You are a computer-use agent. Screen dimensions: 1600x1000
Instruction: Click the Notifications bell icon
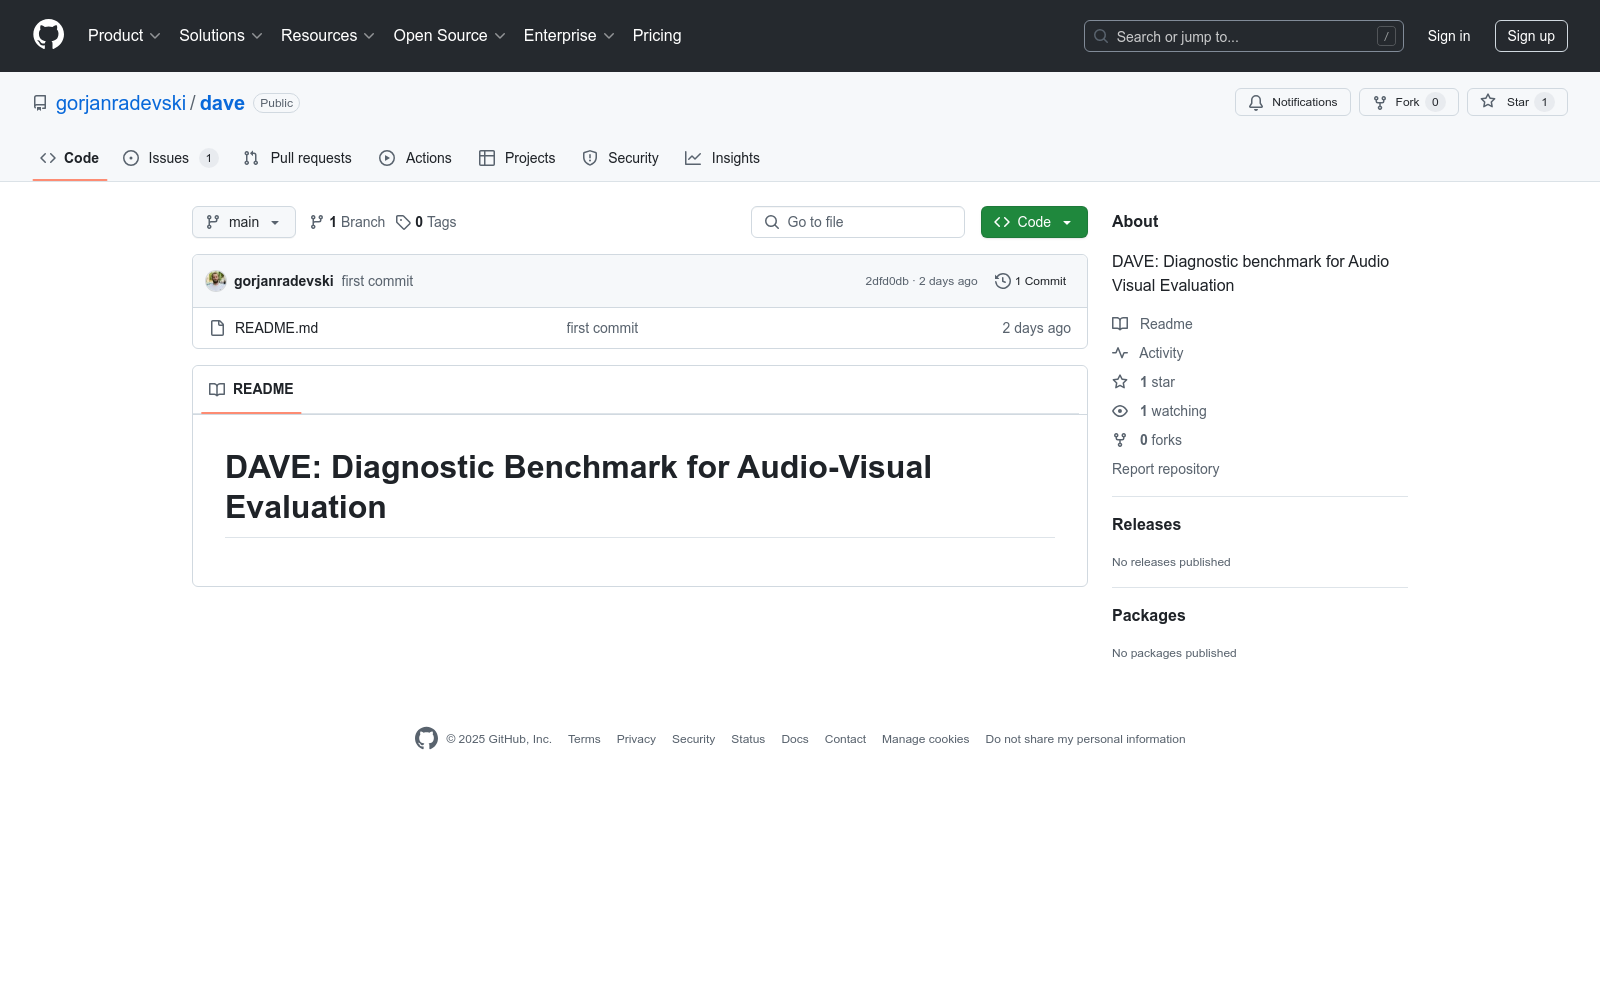tap(1256, 102)
